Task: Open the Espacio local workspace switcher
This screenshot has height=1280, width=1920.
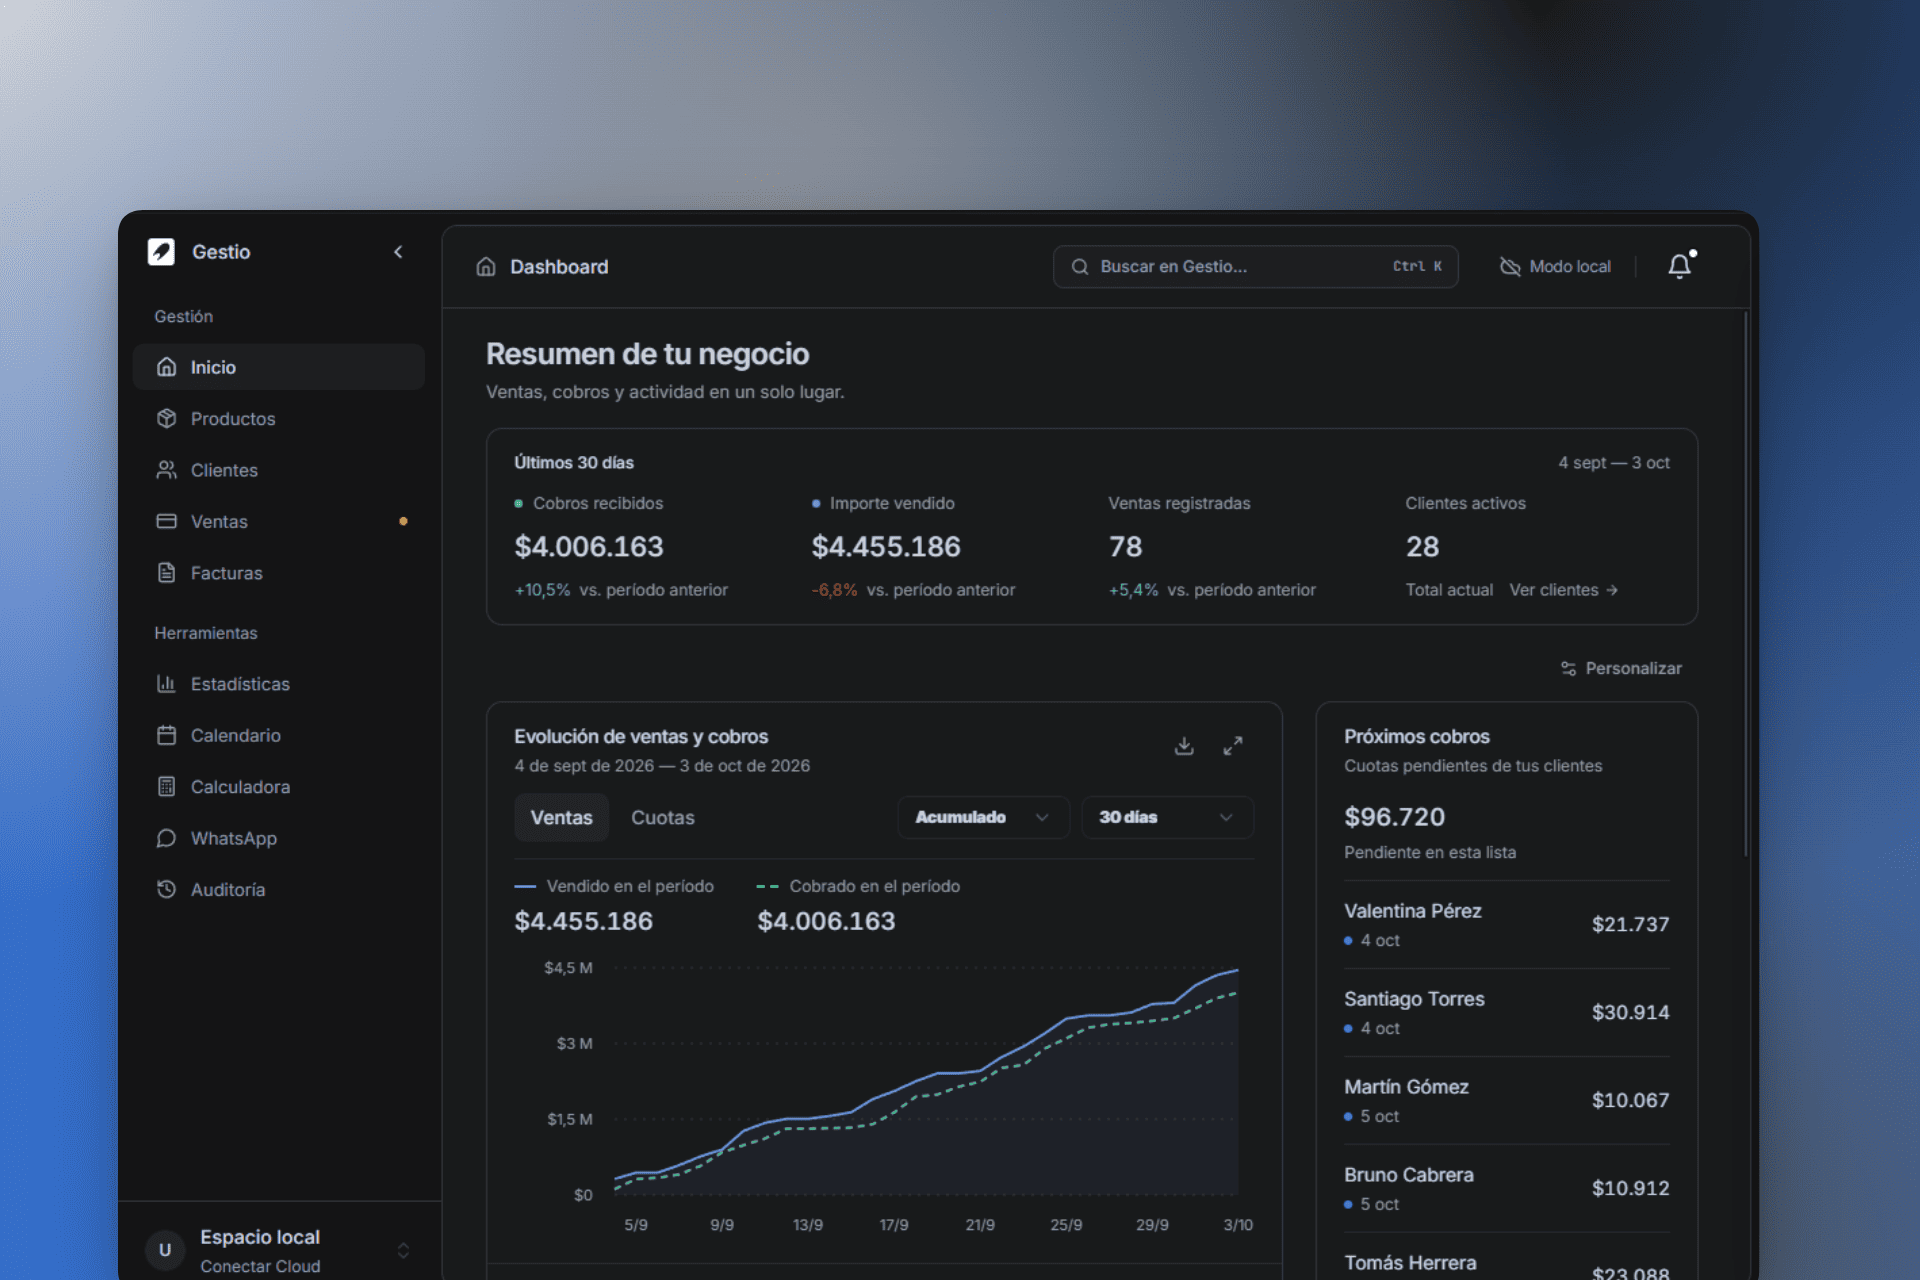Action: coord(279,1250)
